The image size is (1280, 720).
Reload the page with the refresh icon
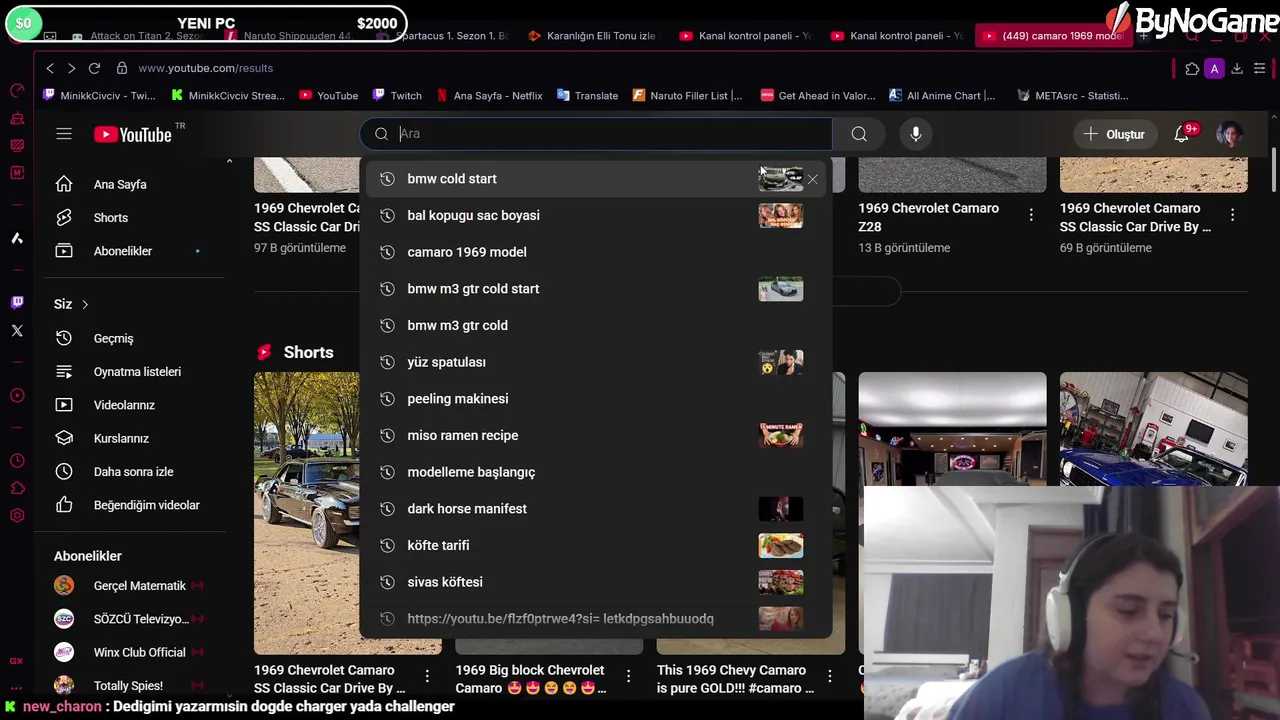[x=94, y=68]
